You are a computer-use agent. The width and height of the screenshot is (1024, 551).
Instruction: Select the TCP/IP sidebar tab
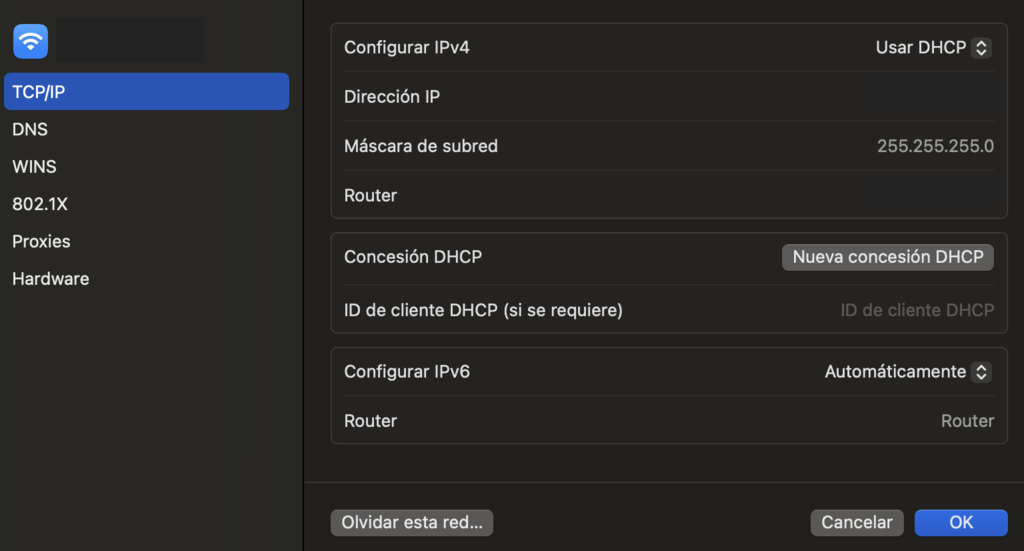click(146, 92)
